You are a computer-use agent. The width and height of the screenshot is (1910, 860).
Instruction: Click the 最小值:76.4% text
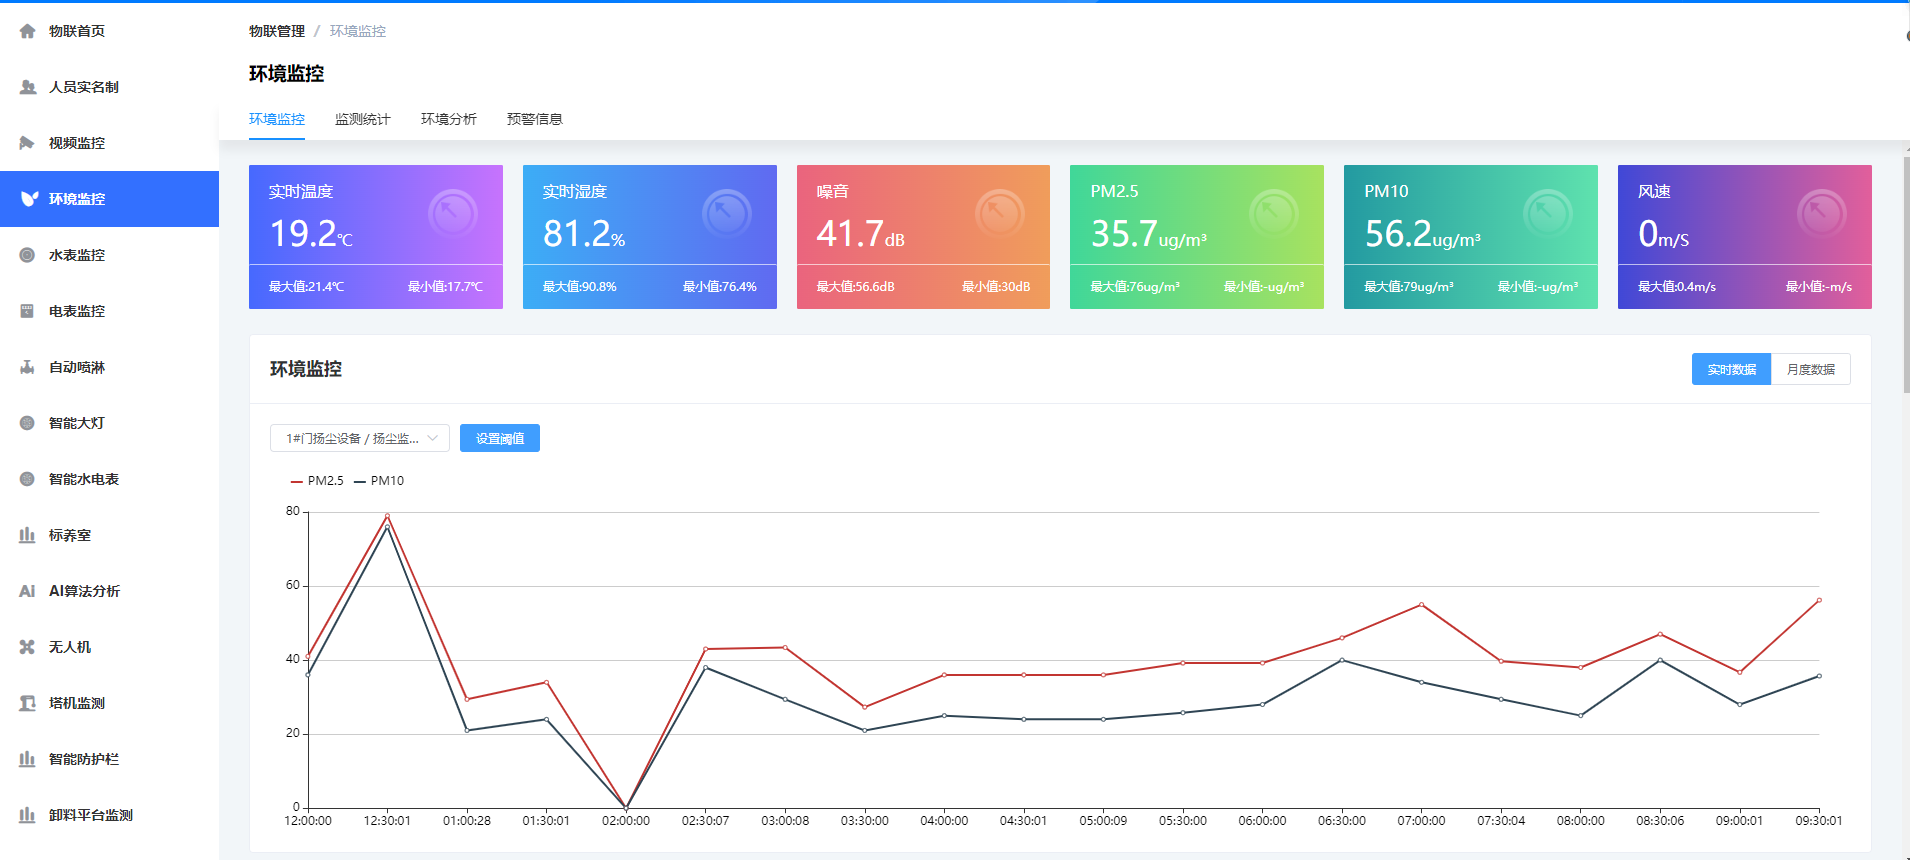point(720,287)
